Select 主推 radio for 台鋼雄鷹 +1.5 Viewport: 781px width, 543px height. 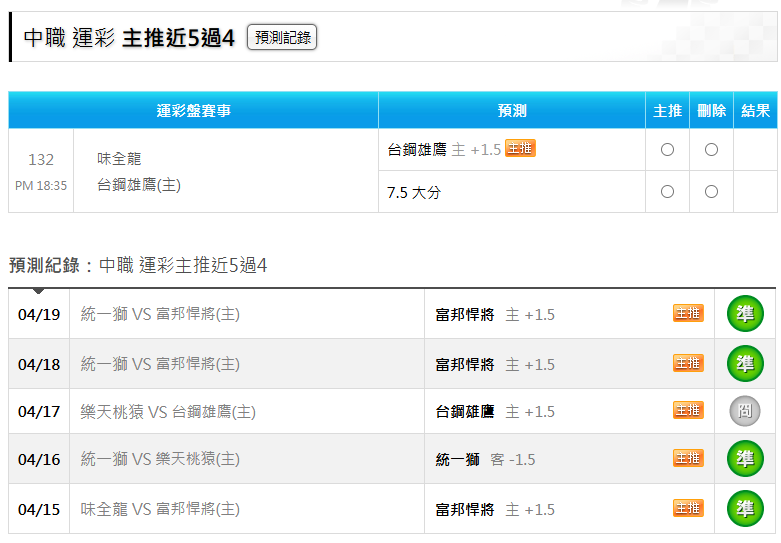pos(667,150)
